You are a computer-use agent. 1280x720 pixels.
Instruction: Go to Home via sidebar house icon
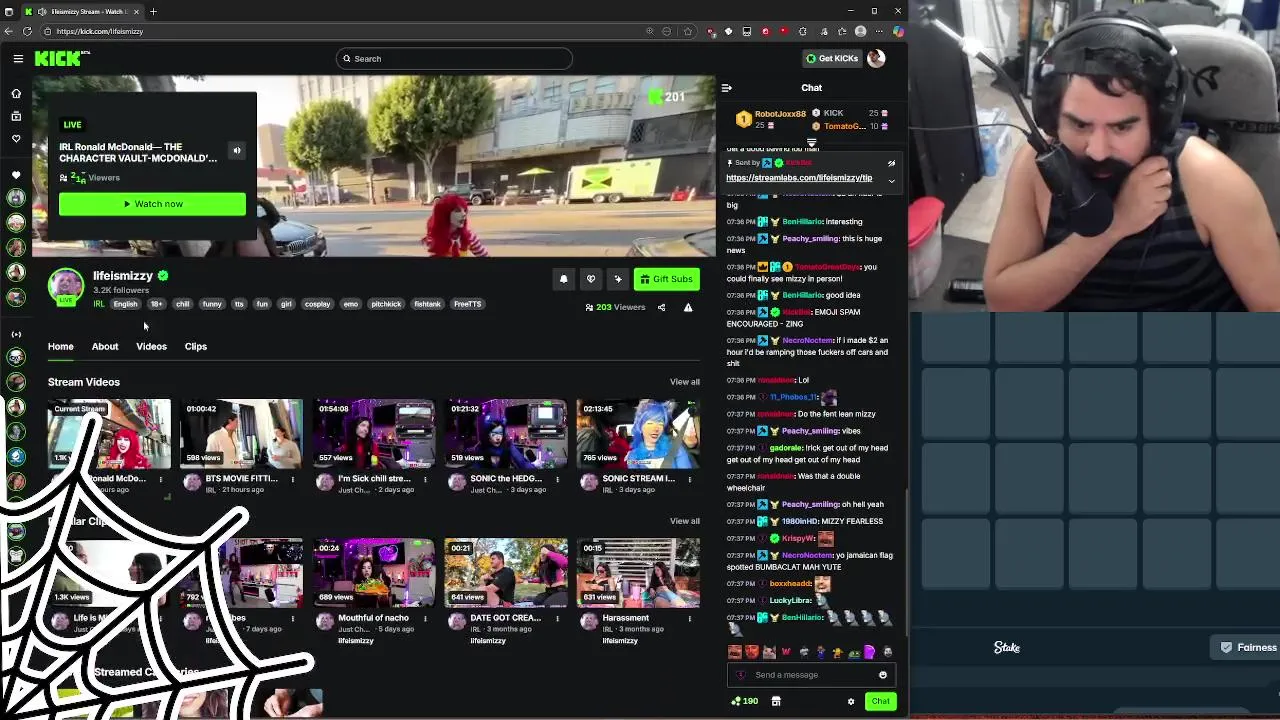16,93
